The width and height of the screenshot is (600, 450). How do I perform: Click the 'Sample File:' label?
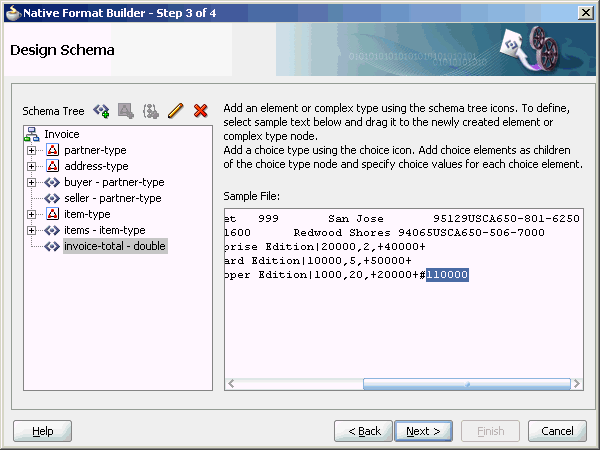pos(251,196)
